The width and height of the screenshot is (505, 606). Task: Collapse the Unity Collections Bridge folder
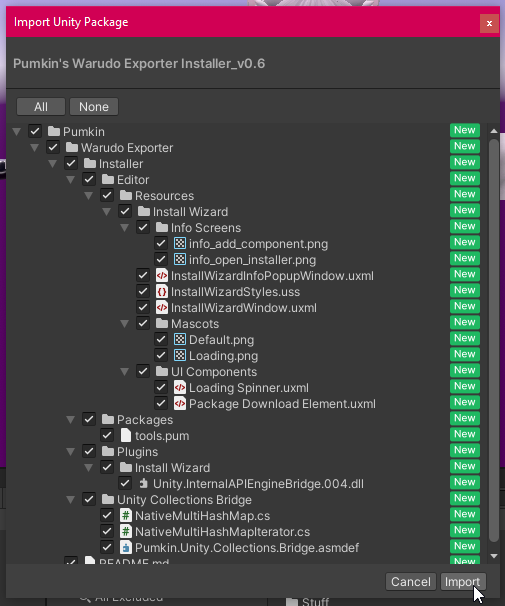(70, 500)
